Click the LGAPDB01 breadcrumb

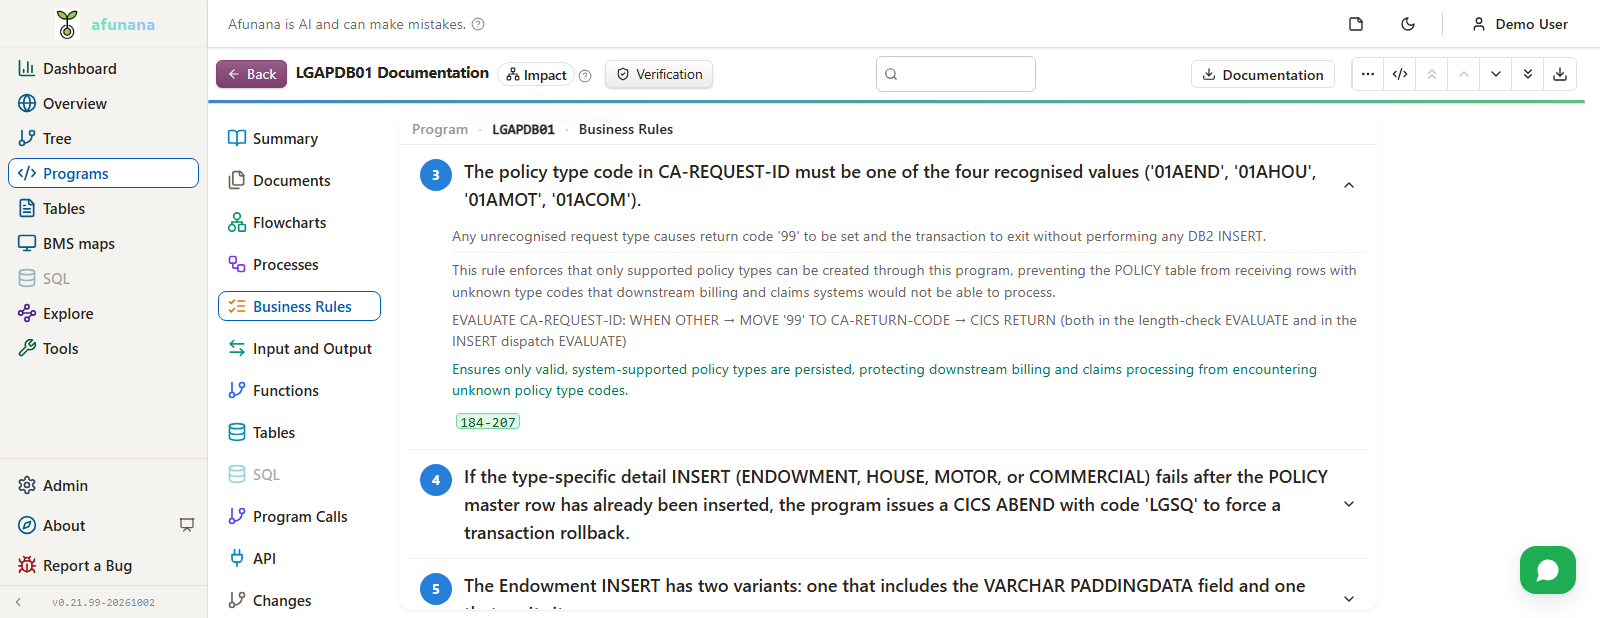(x=523, y=129)
